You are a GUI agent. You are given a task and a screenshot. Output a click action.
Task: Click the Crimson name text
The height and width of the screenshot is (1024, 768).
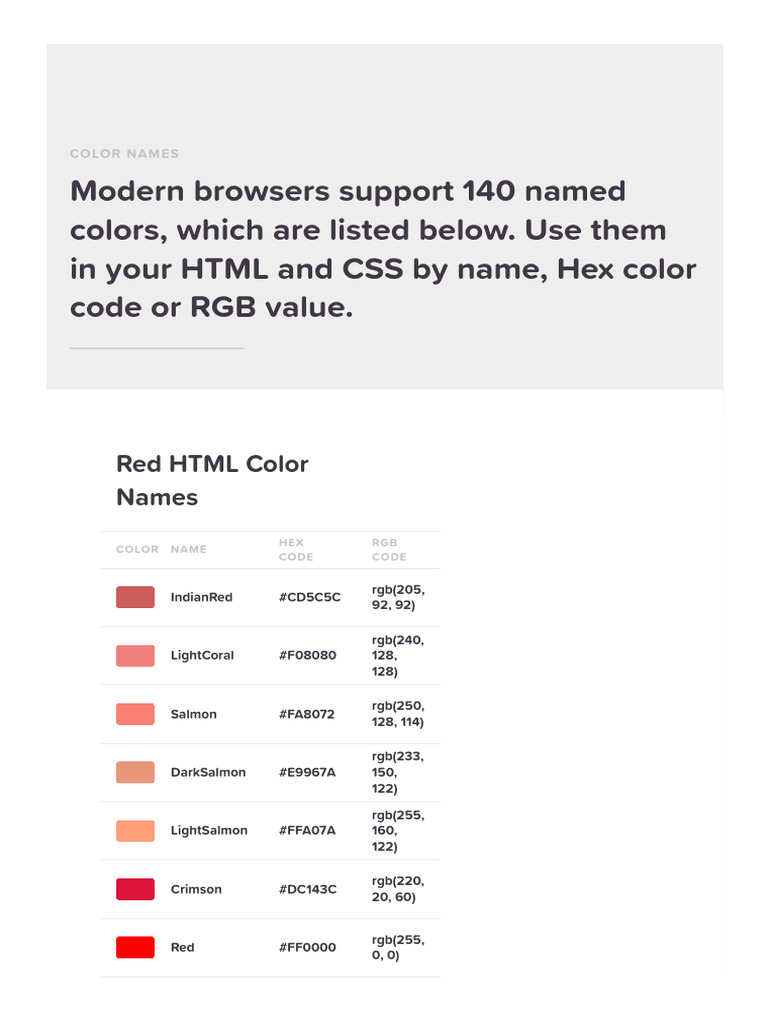tap(196, 889)
